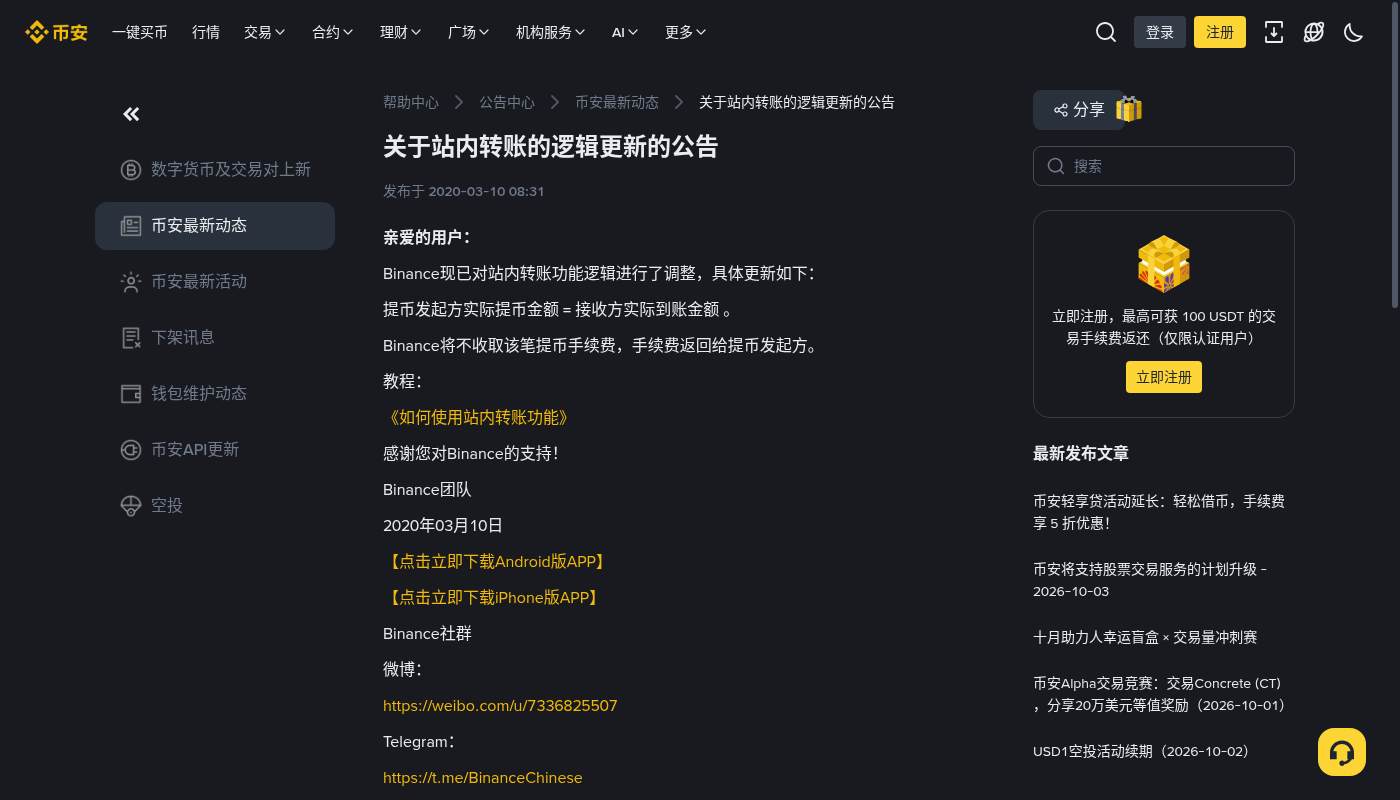The height and width of the screenshot is (800, 1400).
Task: Click the download app icon
Action: pos(1274,32)
